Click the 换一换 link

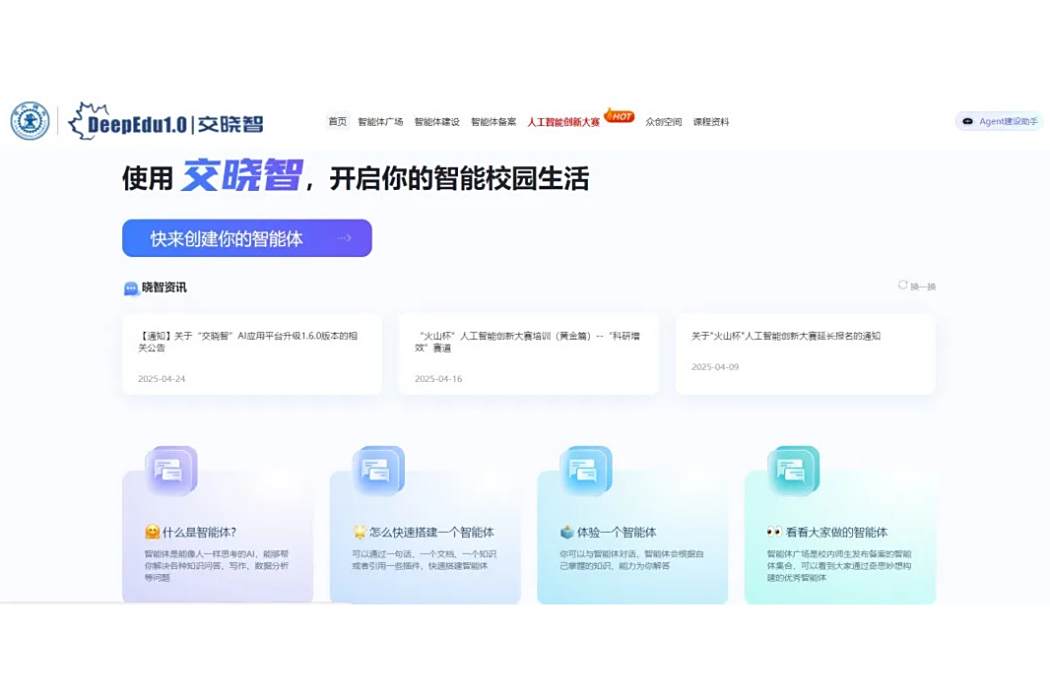[x=923, y=287]
